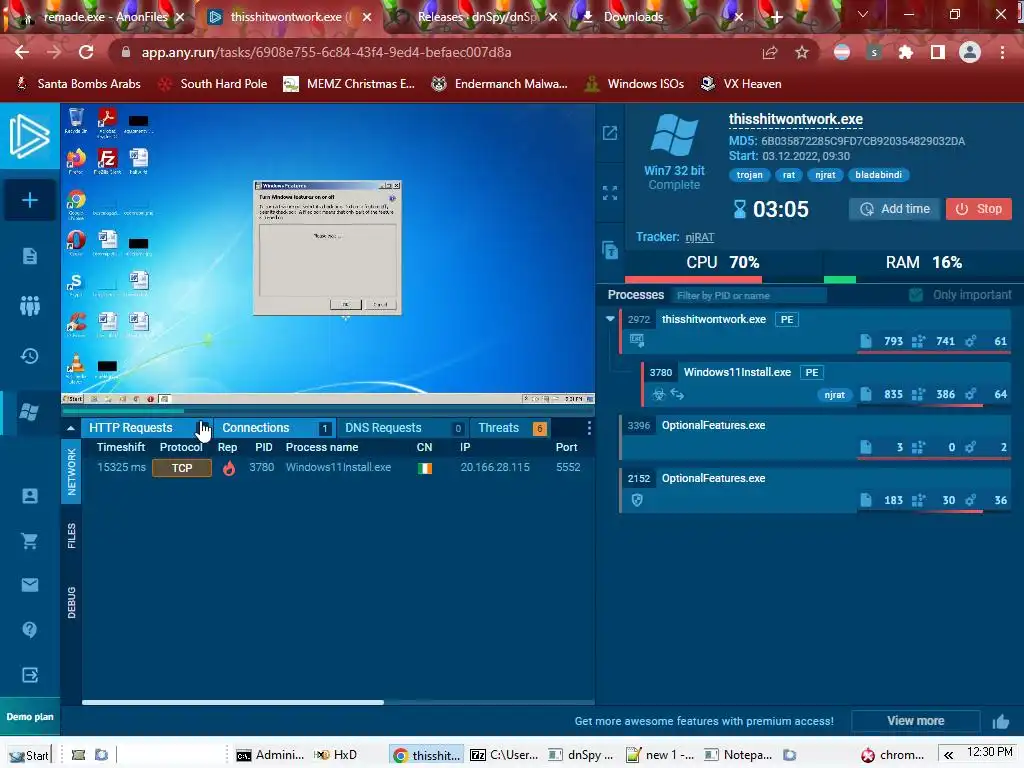The width and height of the screenshot is (1024, 768).
Task: Expand hidden system tray icons
Action: click(948, 755)
